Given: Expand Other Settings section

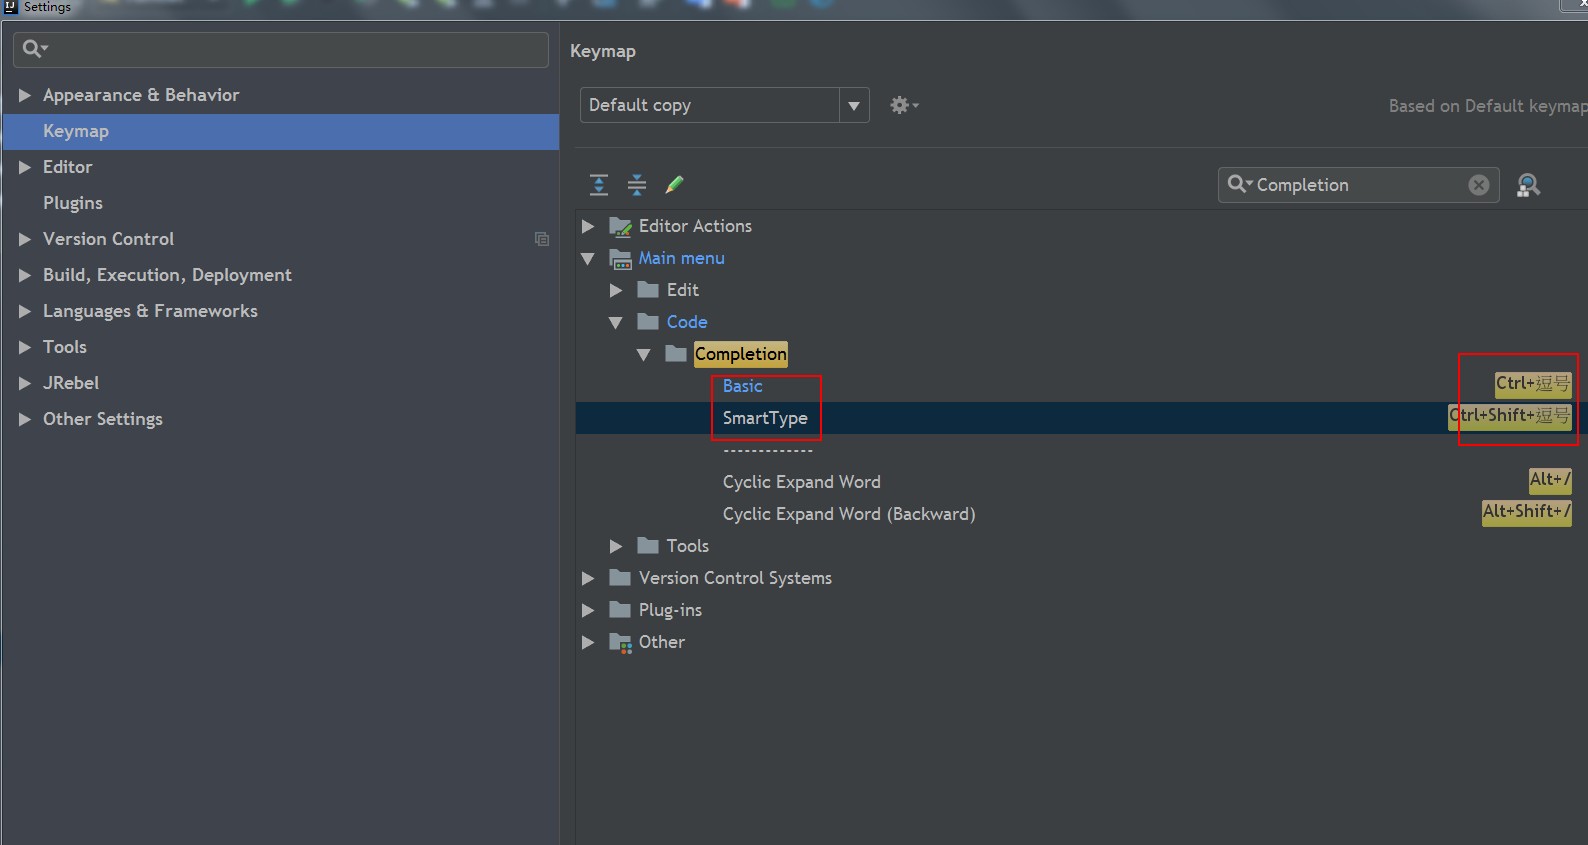Looking at the screenshot, I should click(25, 419).
